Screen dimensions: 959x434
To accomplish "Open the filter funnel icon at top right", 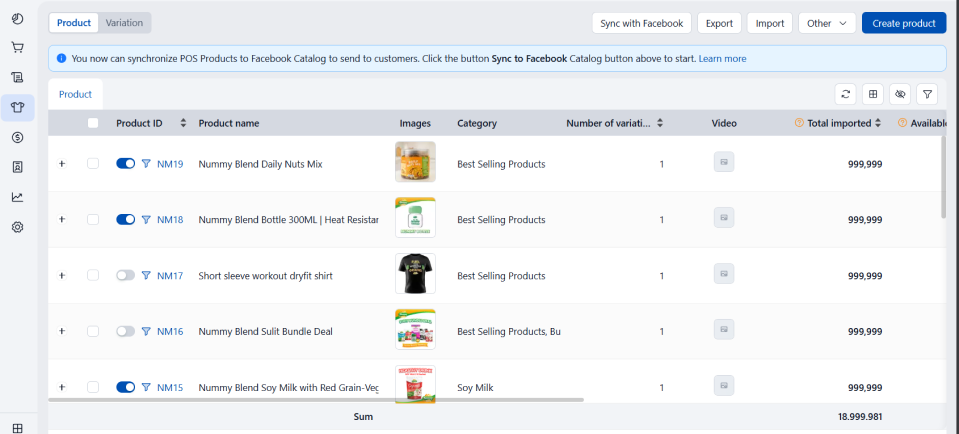I will pyautogui.click(x=928, y=94).
